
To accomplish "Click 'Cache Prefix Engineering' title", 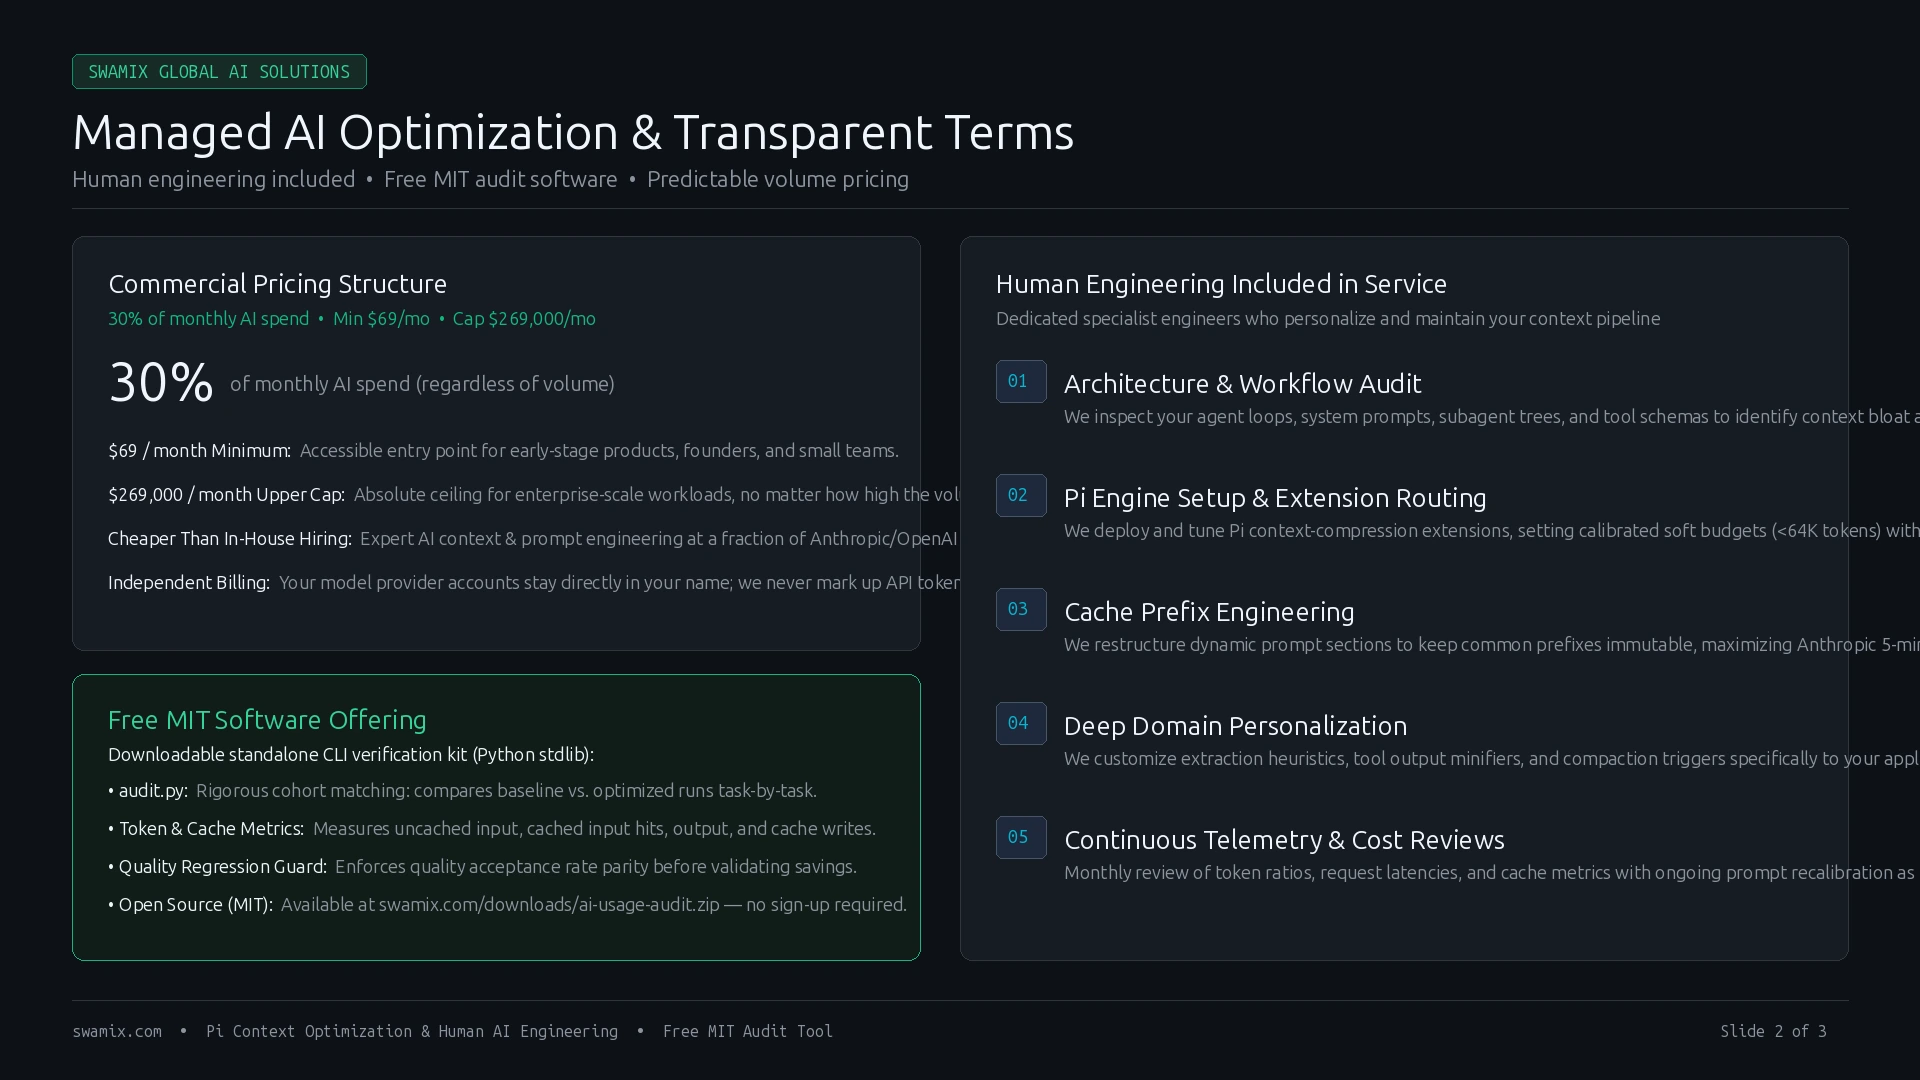I will [x=1209, y=612].
